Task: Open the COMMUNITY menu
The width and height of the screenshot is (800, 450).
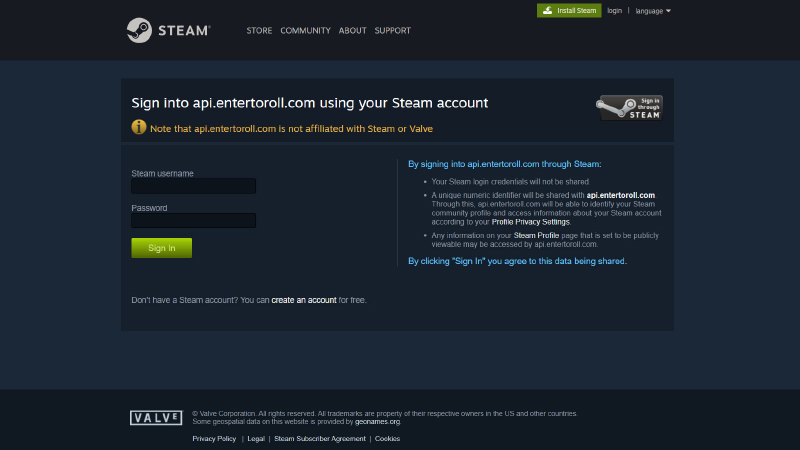Action: [x=305, y=31]
